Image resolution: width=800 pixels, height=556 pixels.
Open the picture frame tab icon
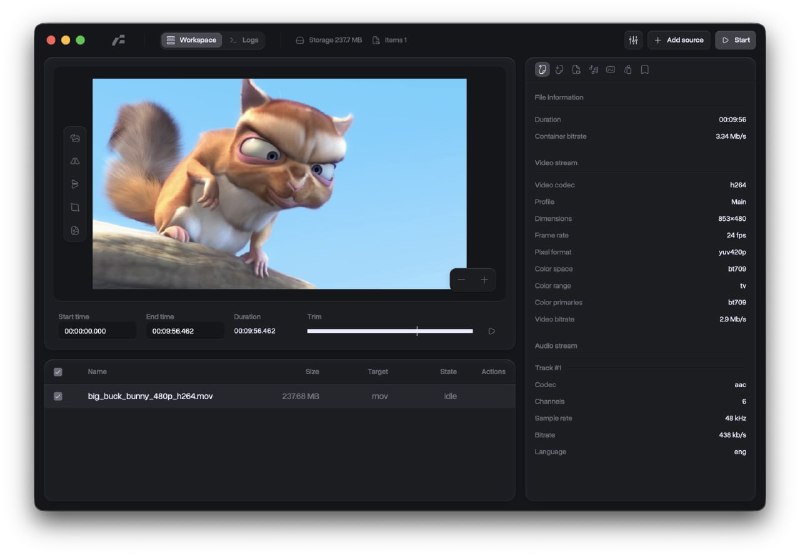click(x=611, y=69)
